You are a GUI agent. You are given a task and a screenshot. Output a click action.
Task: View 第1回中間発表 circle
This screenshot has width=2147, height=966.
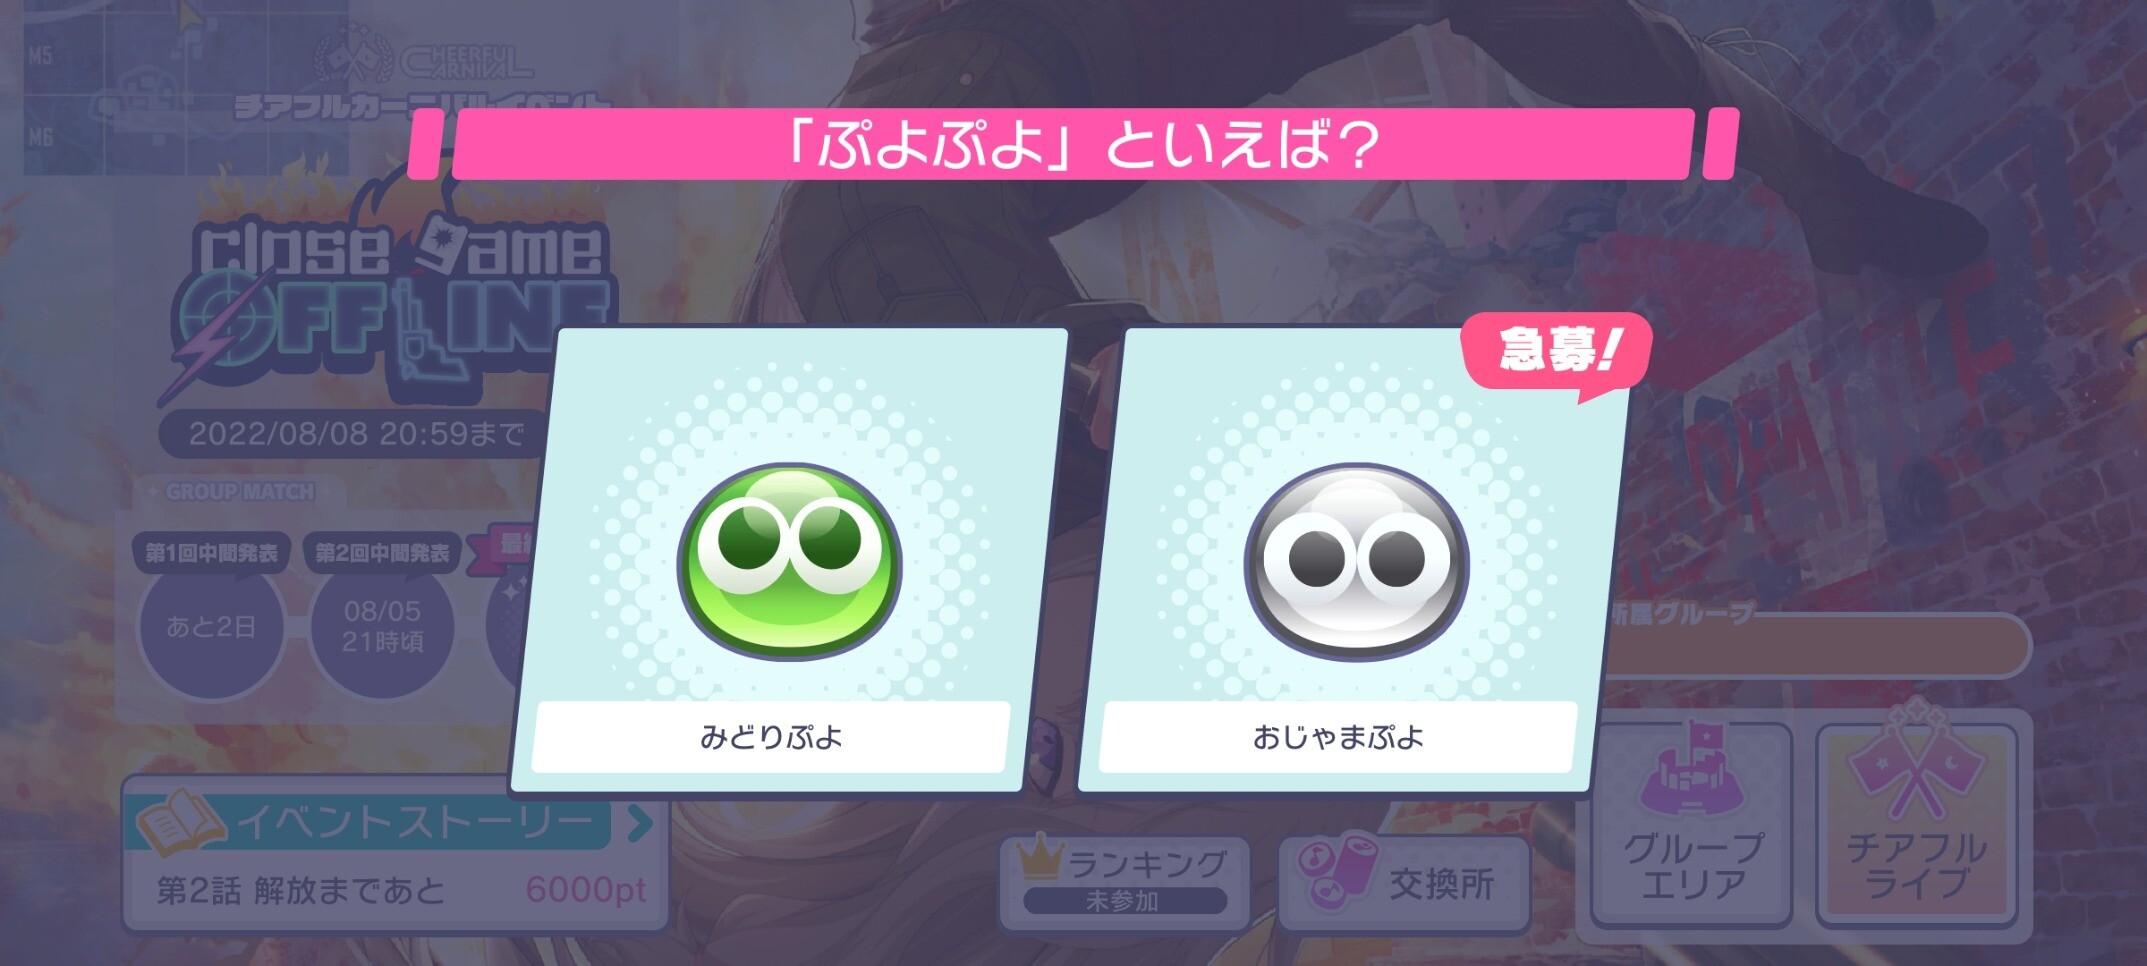pyautogui.click(x=211, y=626)
